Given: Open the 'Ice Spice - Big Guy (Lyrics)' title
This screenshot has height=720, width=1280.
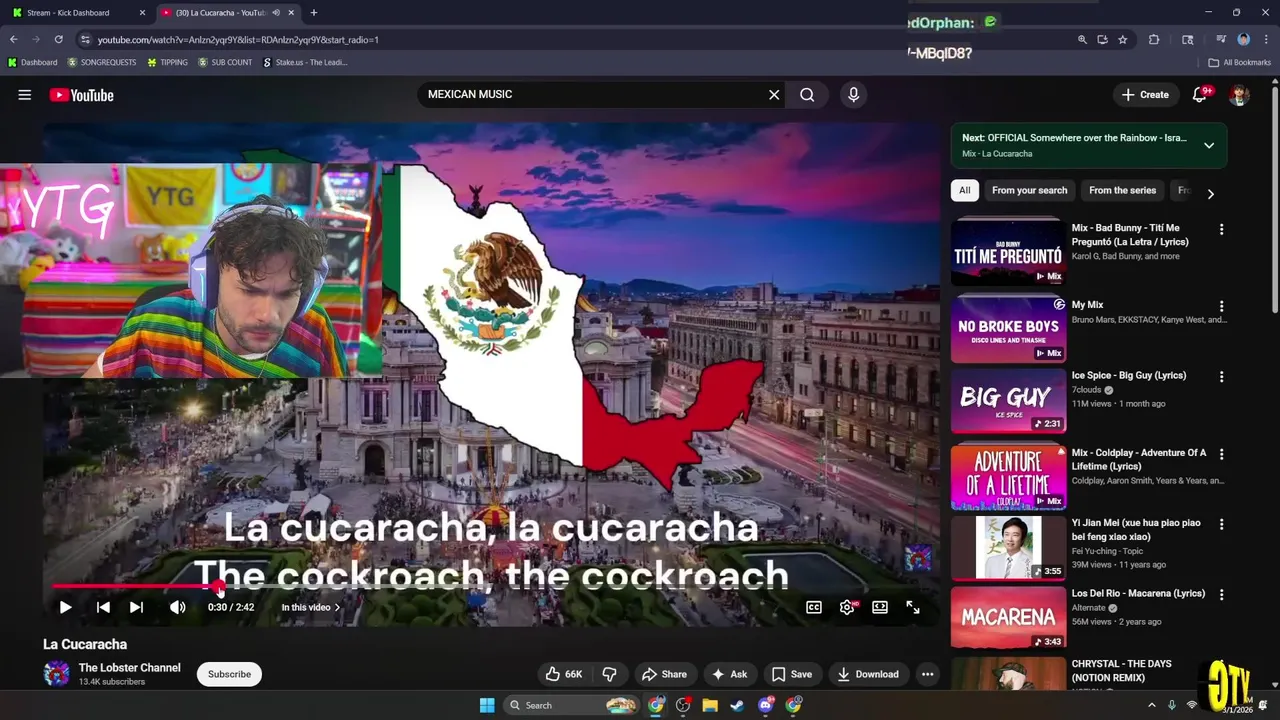Looking at the screenshot, I should tap(1129, 375).
